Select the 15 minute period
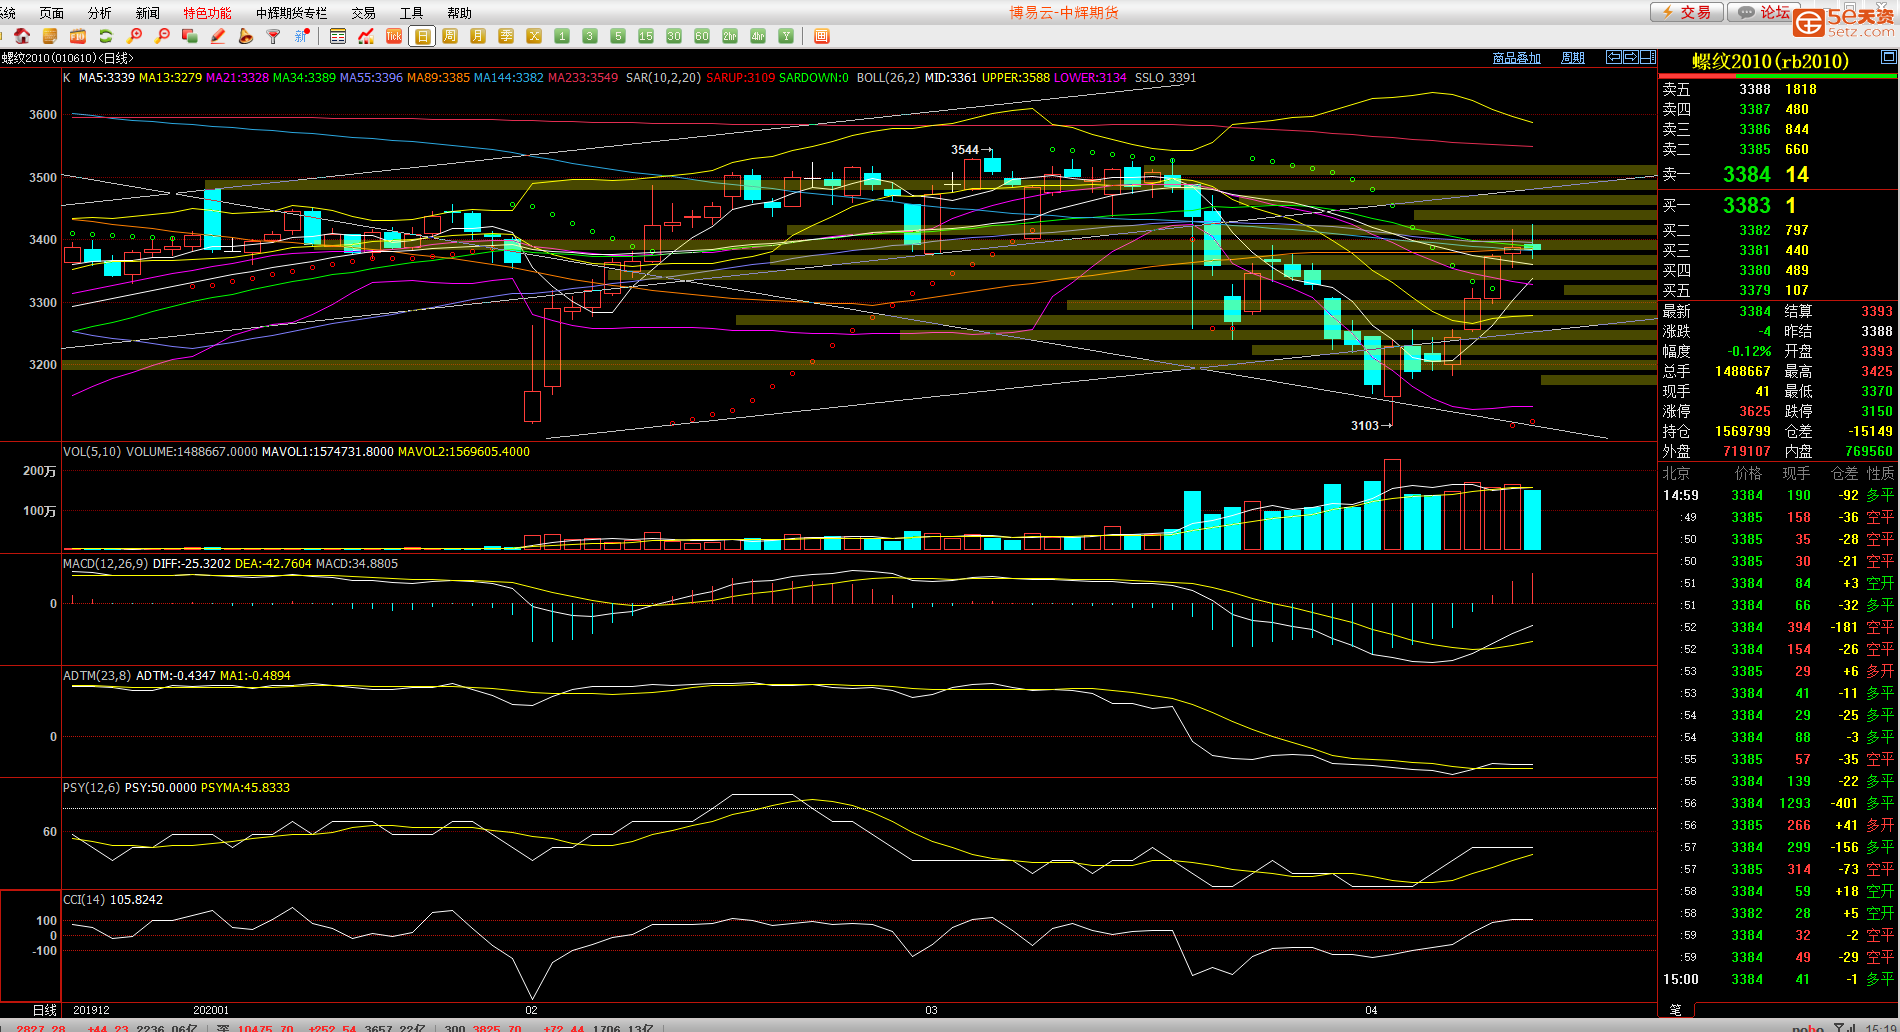 [646, 36]
